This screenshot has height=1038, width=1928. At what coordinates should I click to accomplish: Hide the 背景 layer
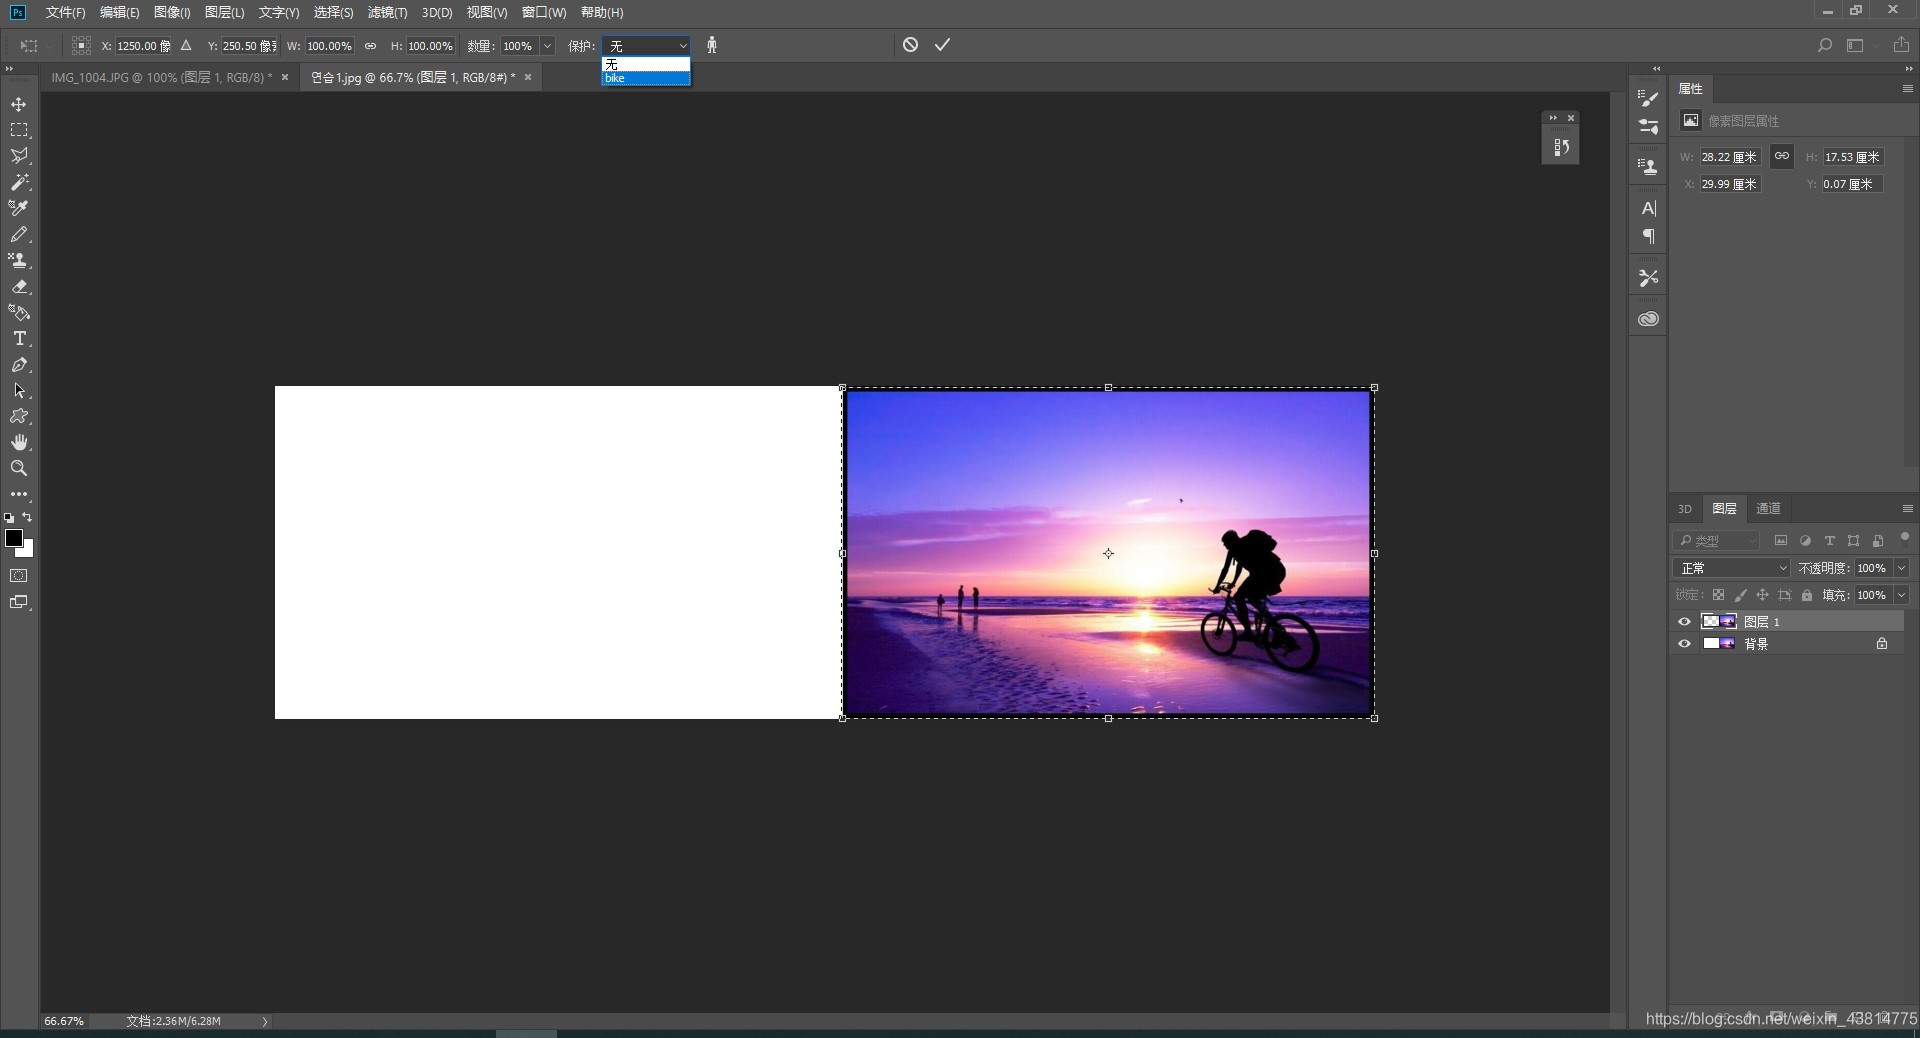point(1684,644)
